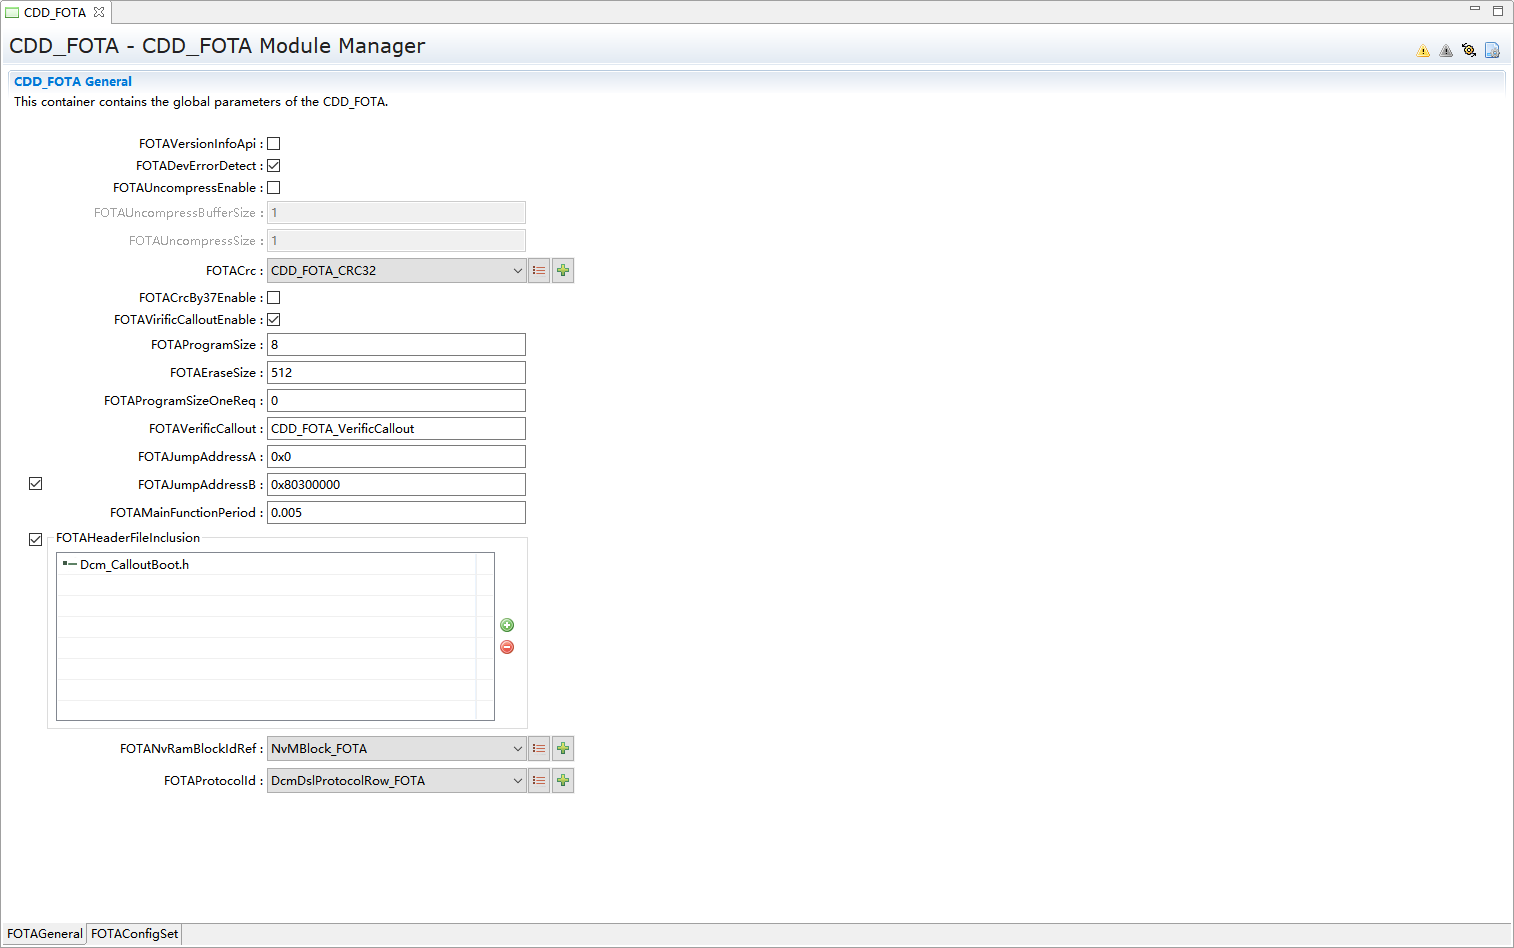Click the document with gear icon
This screenshot has height=948, width=1514.
(1492, 50)
